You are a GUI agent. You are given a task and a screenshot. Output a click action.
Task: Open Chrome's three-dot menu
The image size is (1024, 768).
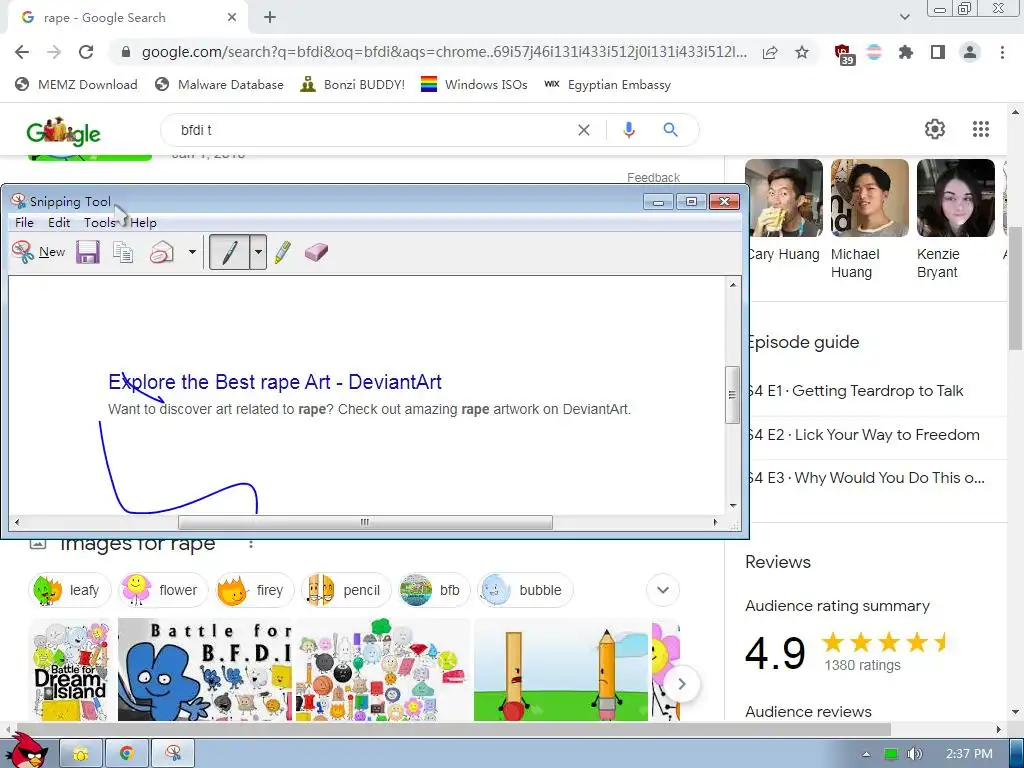point(1002,52)
